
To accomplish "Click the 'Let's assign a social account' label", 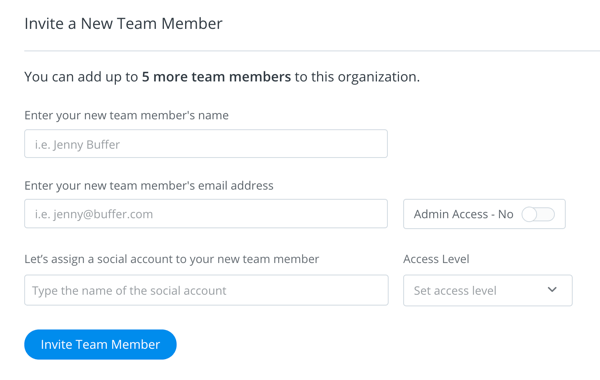I will click(x=171, y=259).
